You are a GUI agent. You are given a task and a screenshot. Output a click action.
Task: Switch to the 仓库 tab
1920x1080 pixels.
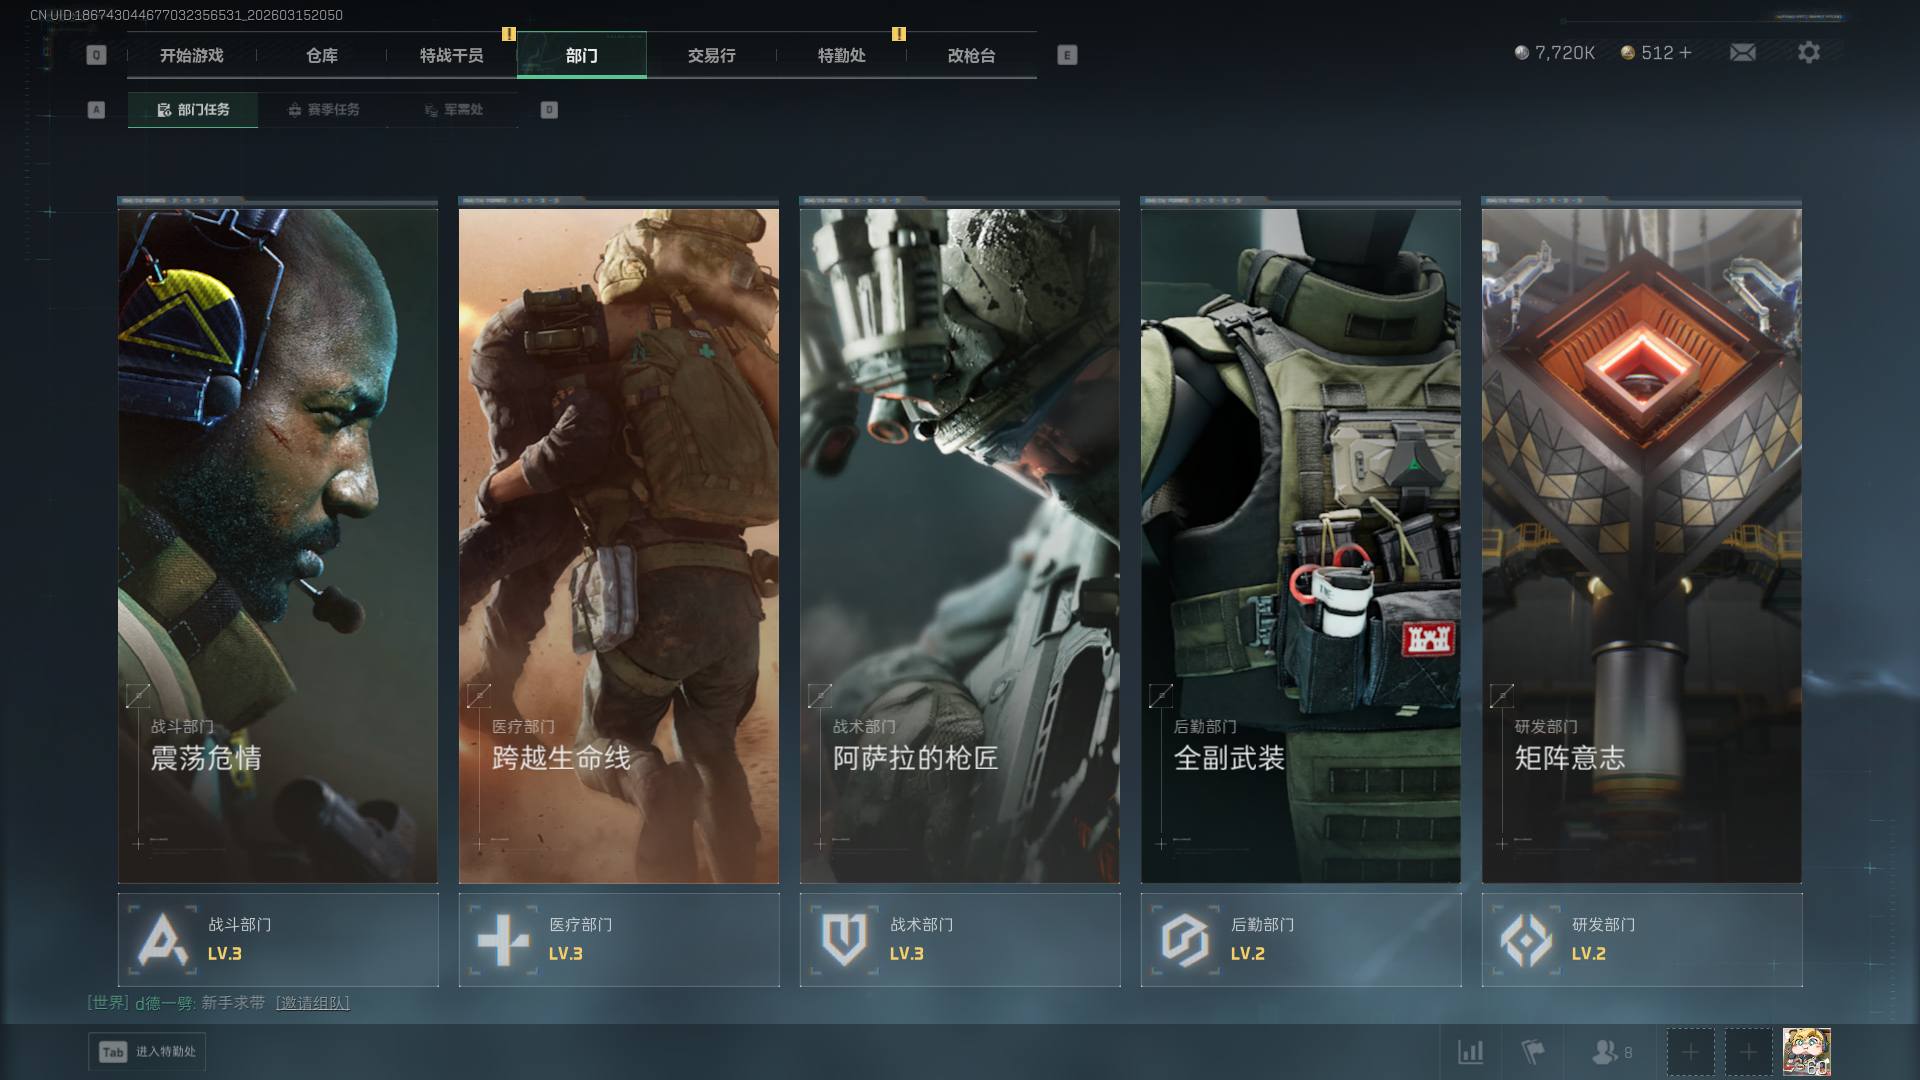click(x=322, y=56)
